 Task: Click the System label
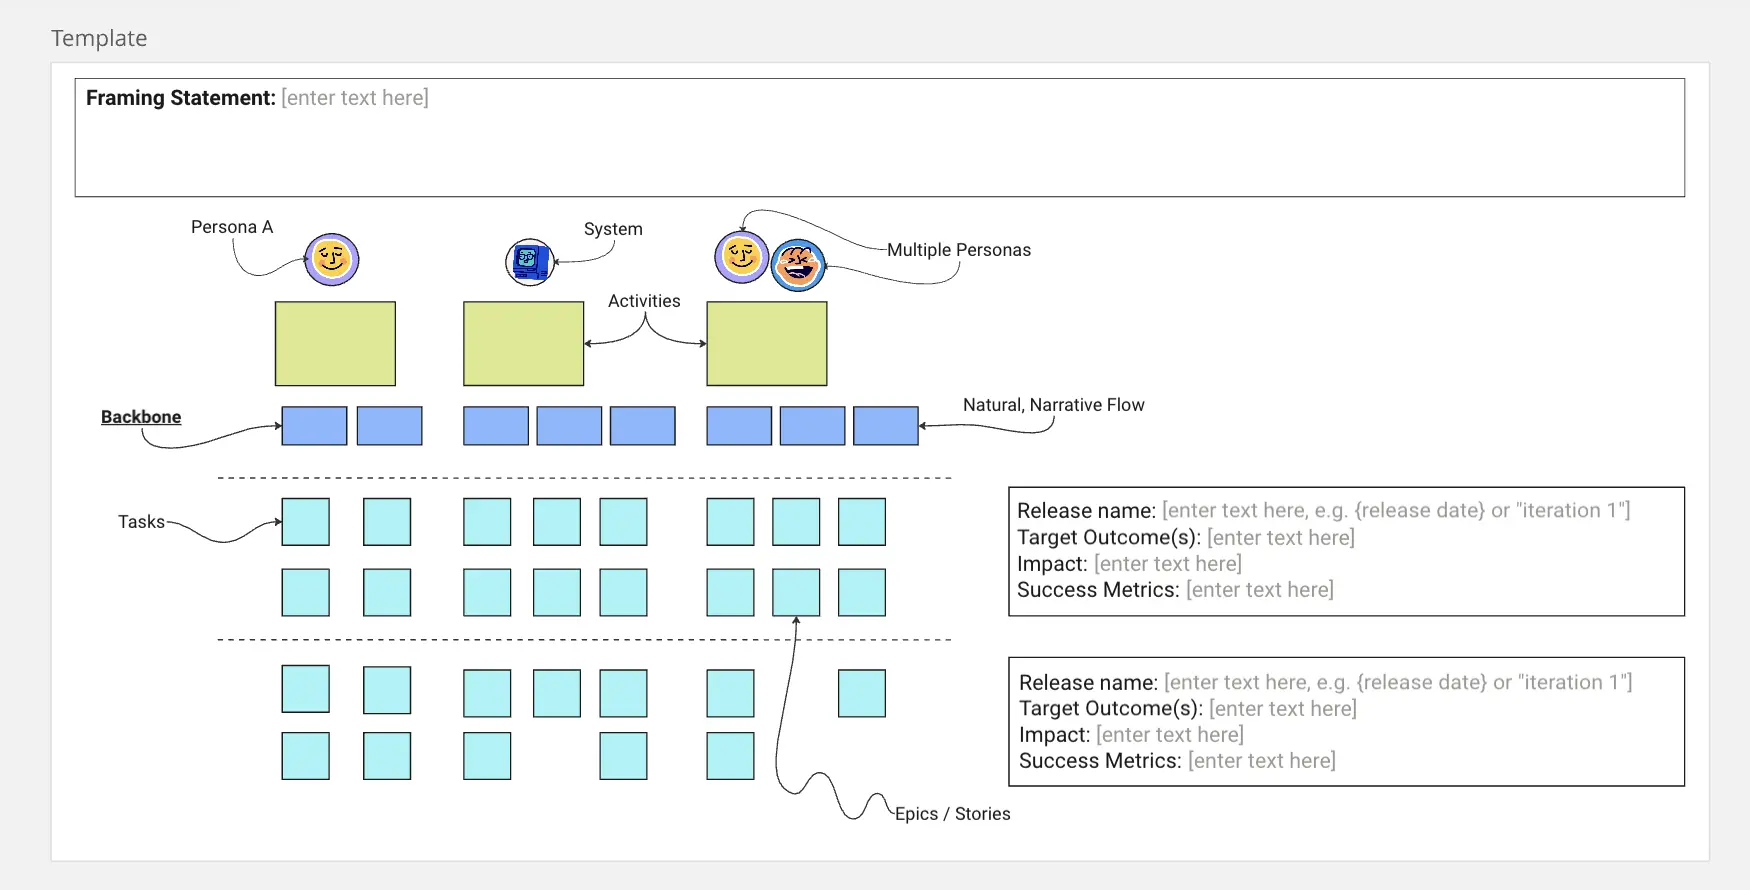click(x=613, y=229)
